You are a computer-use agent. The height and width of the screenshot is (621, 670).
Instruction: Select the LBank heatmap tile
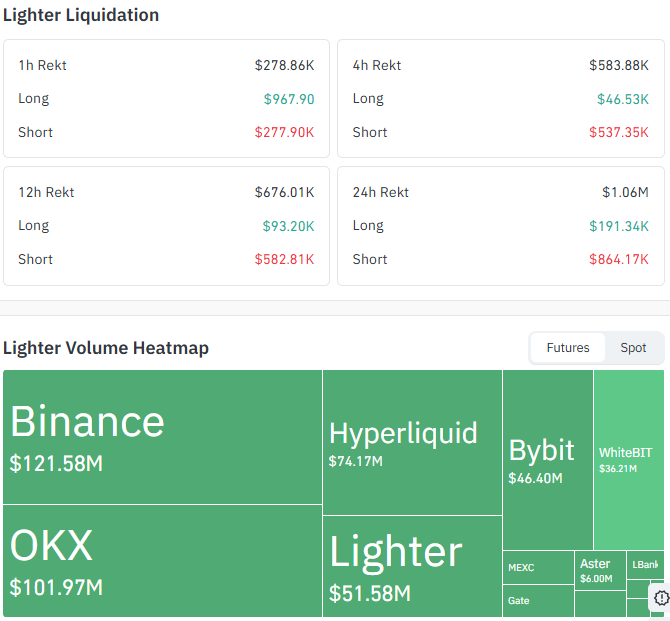[x=645, y=565]
